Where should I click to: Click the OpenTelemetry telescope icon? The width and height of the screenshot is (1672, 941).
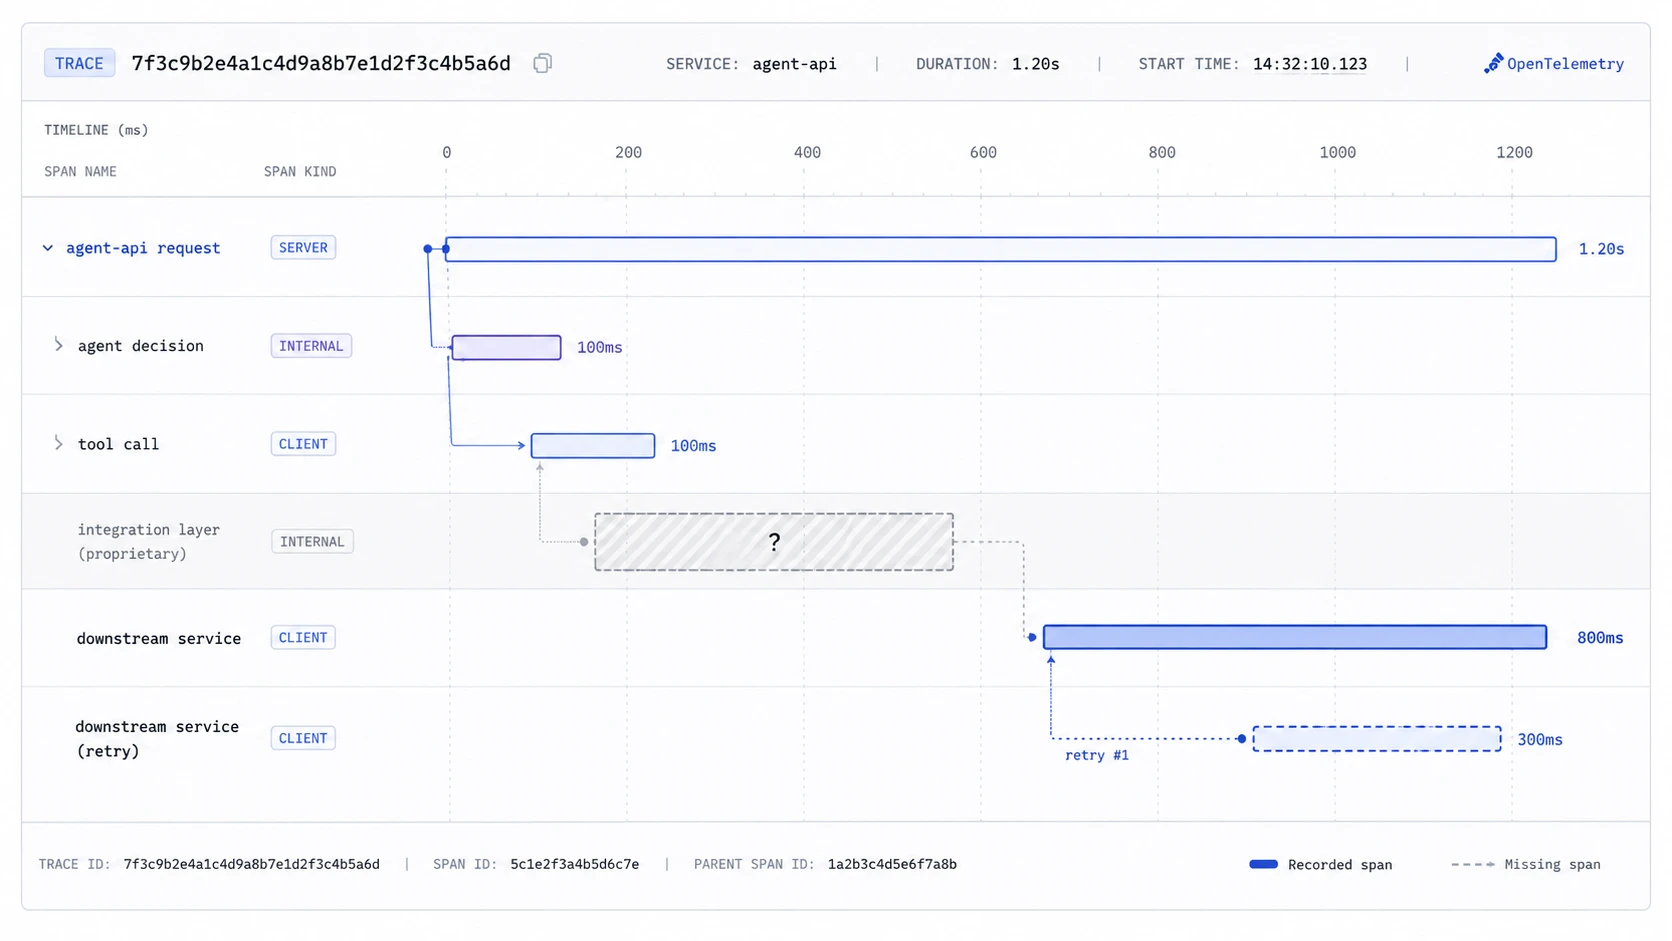pos(1493,64)
